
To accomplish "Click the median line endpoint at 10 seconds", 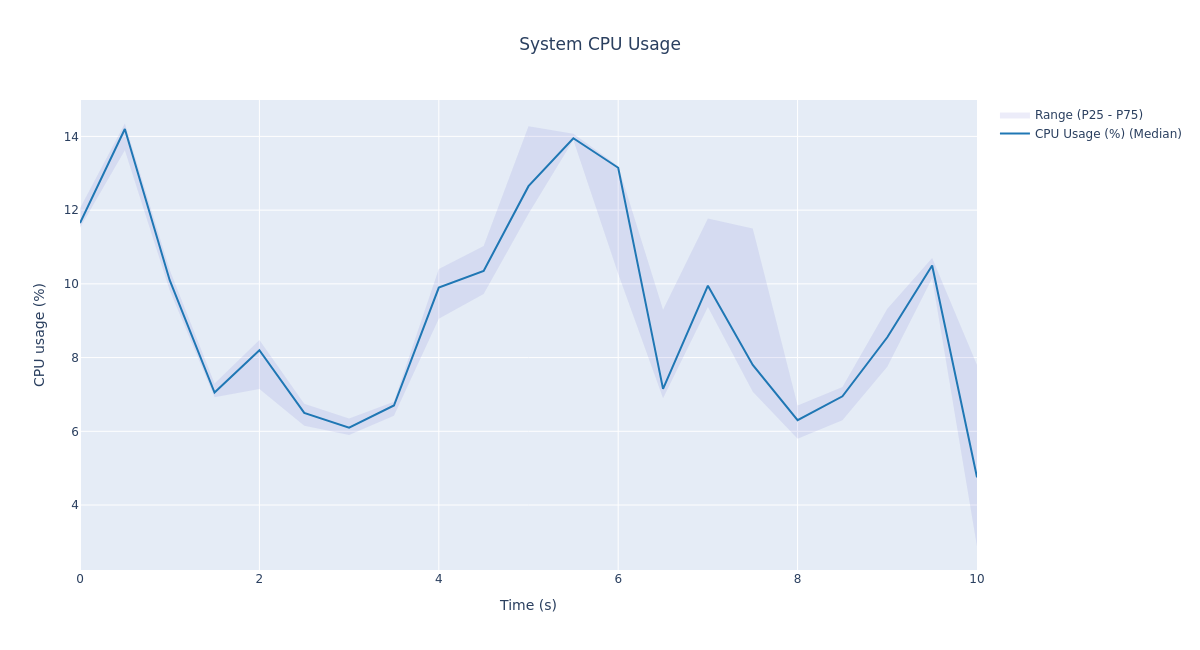I will (976, 476).
